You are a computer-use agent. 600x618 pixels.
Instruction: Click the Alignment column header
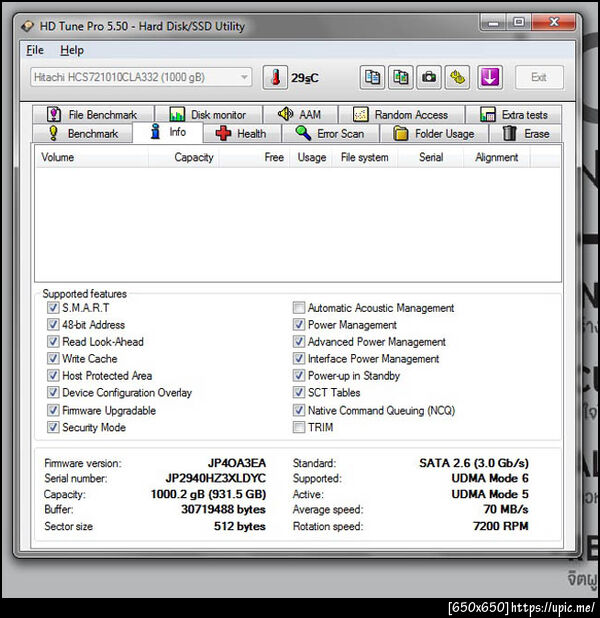[496, 157]
